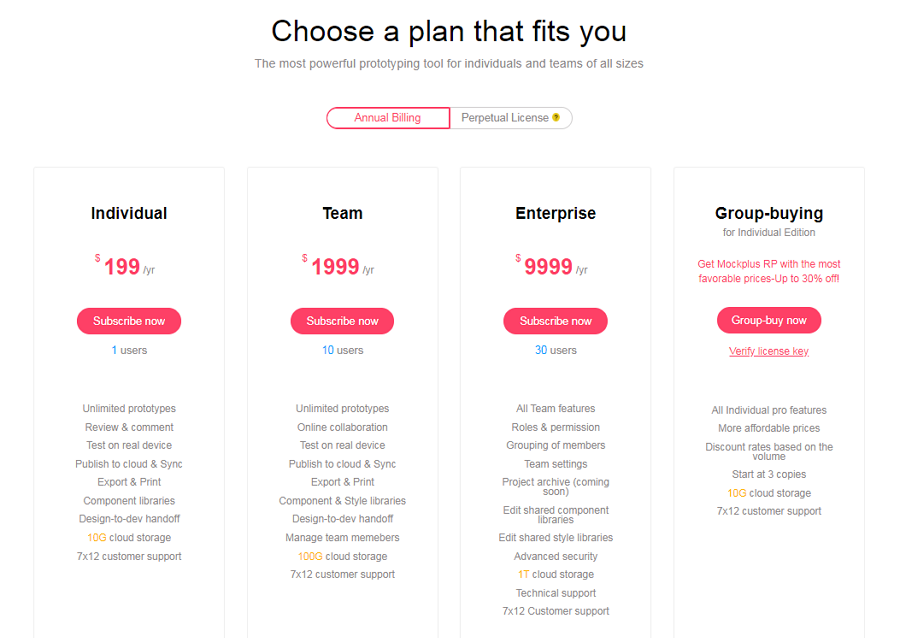Switch to Perpetual License billing

point(505,117)
